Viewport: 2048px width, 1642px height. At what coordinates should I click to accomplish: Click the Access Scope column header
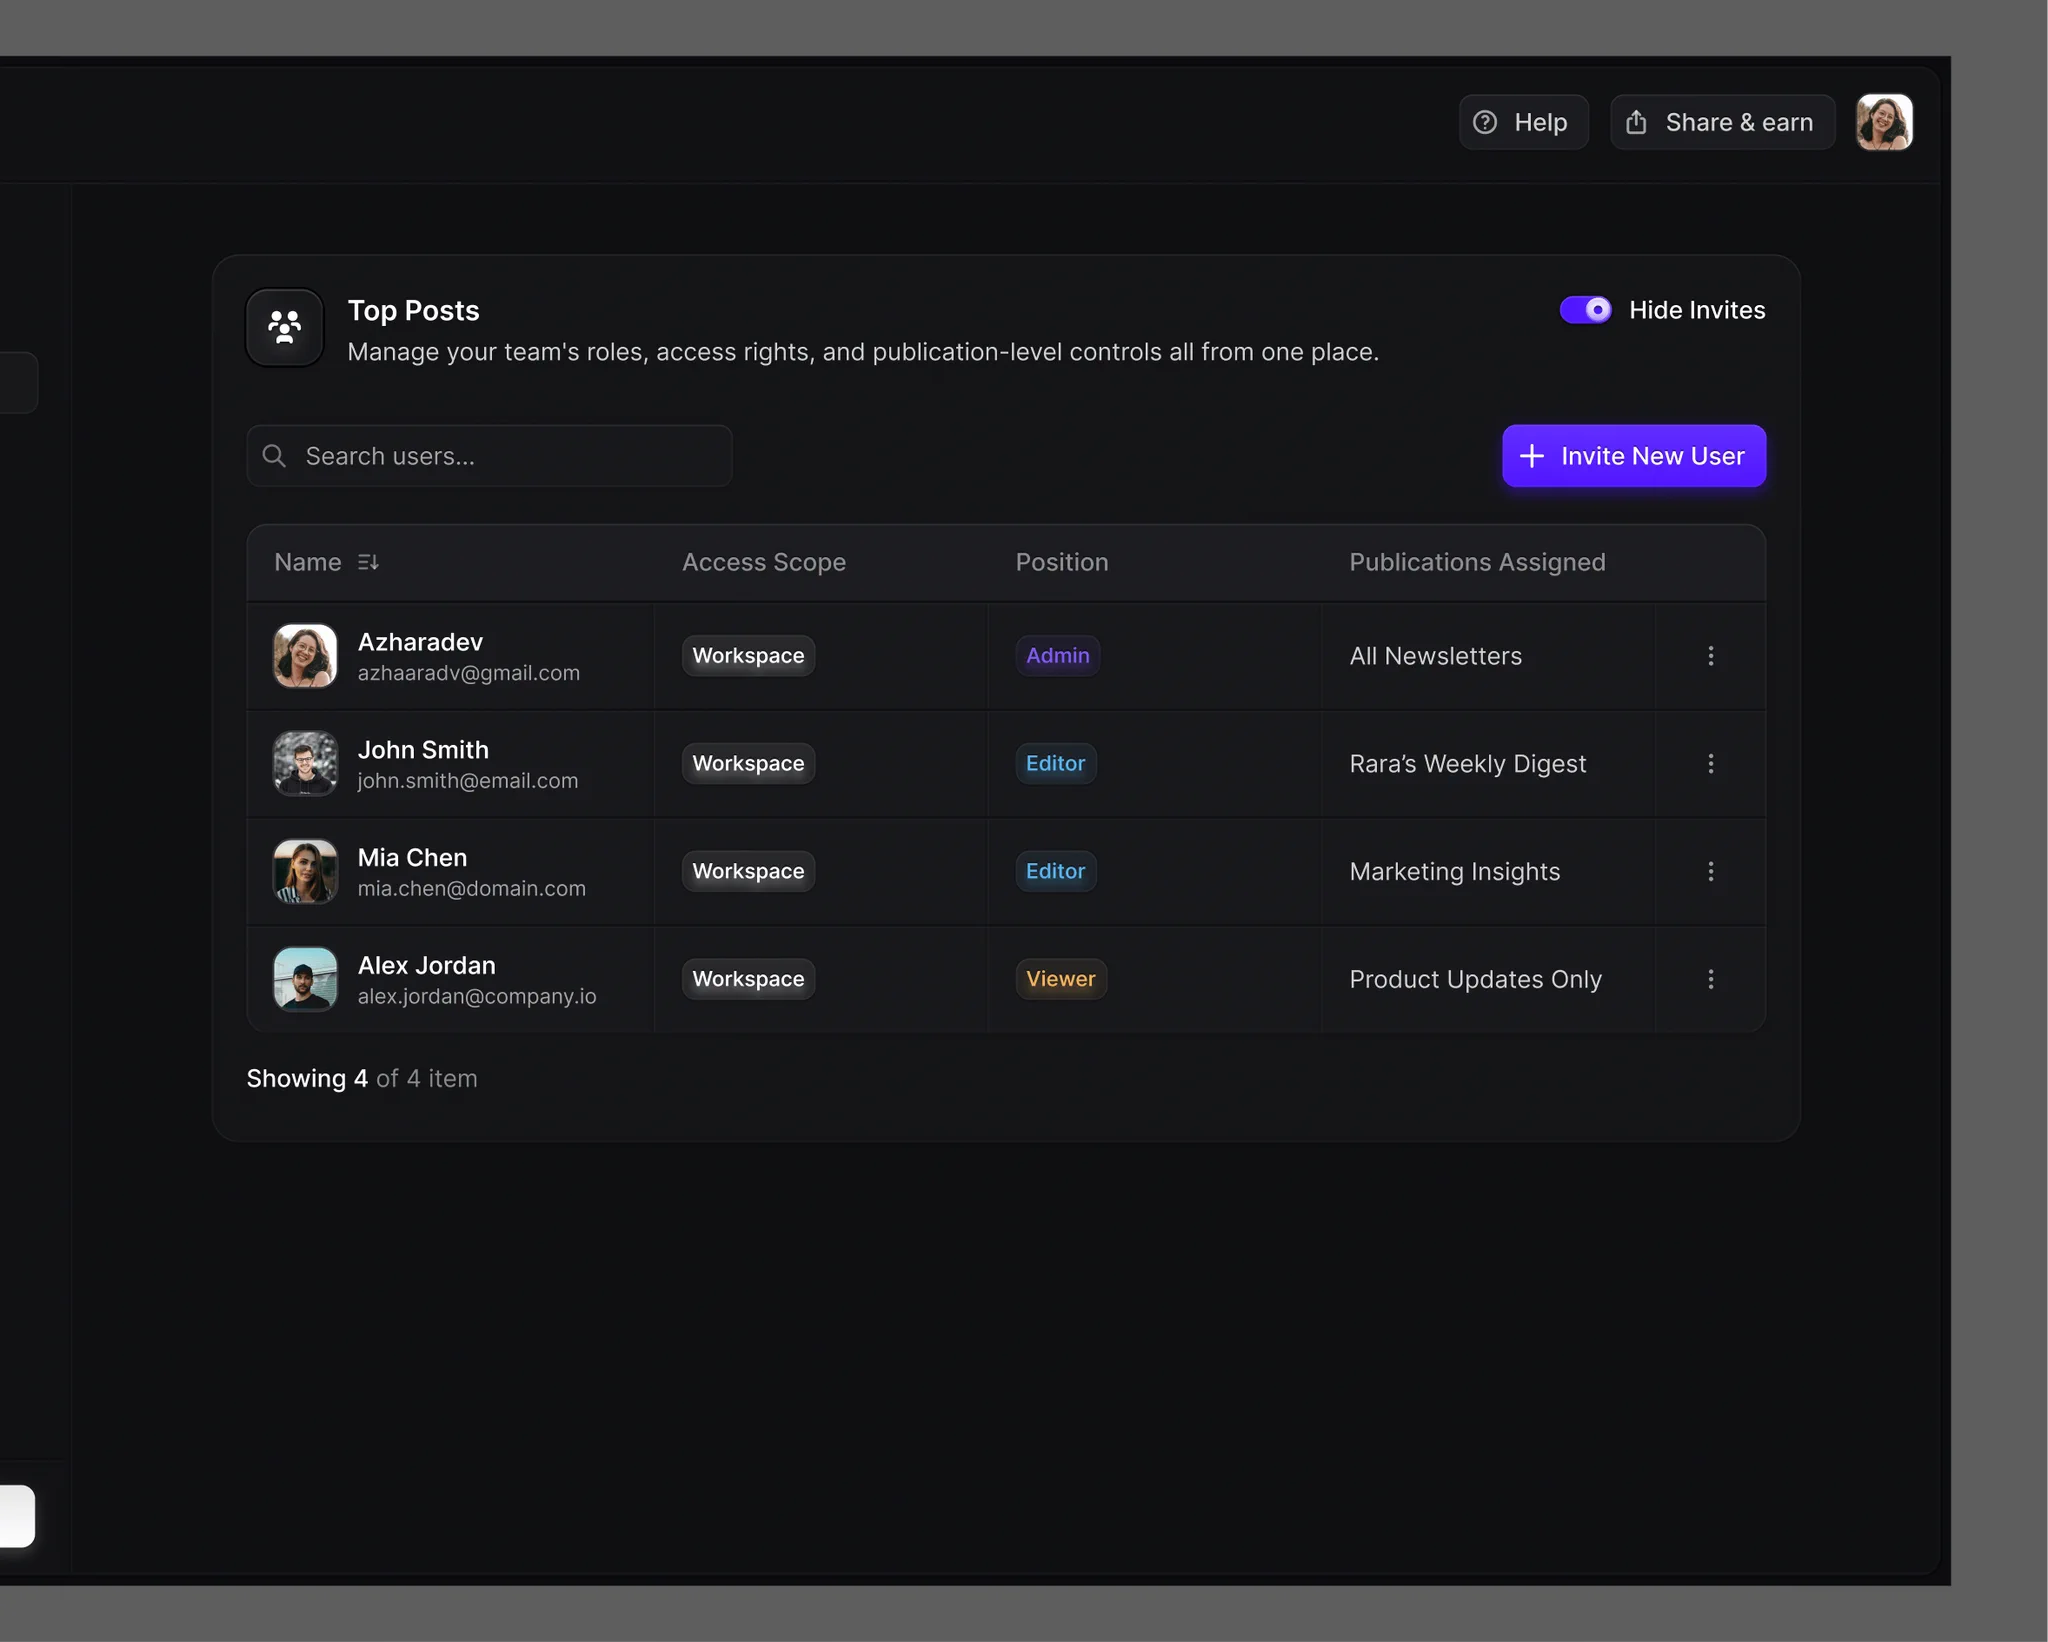tap(764, 562)
